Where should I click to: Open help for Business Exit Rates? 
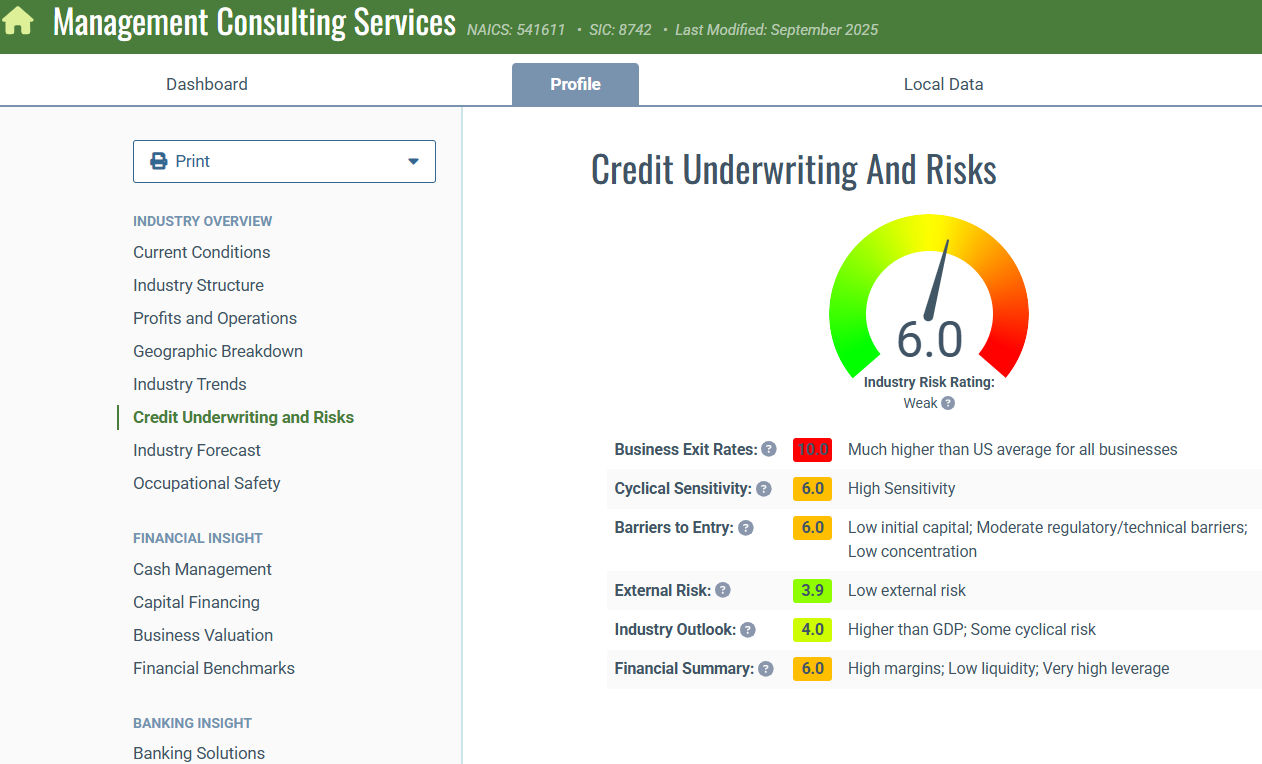(x=767, y=449)
